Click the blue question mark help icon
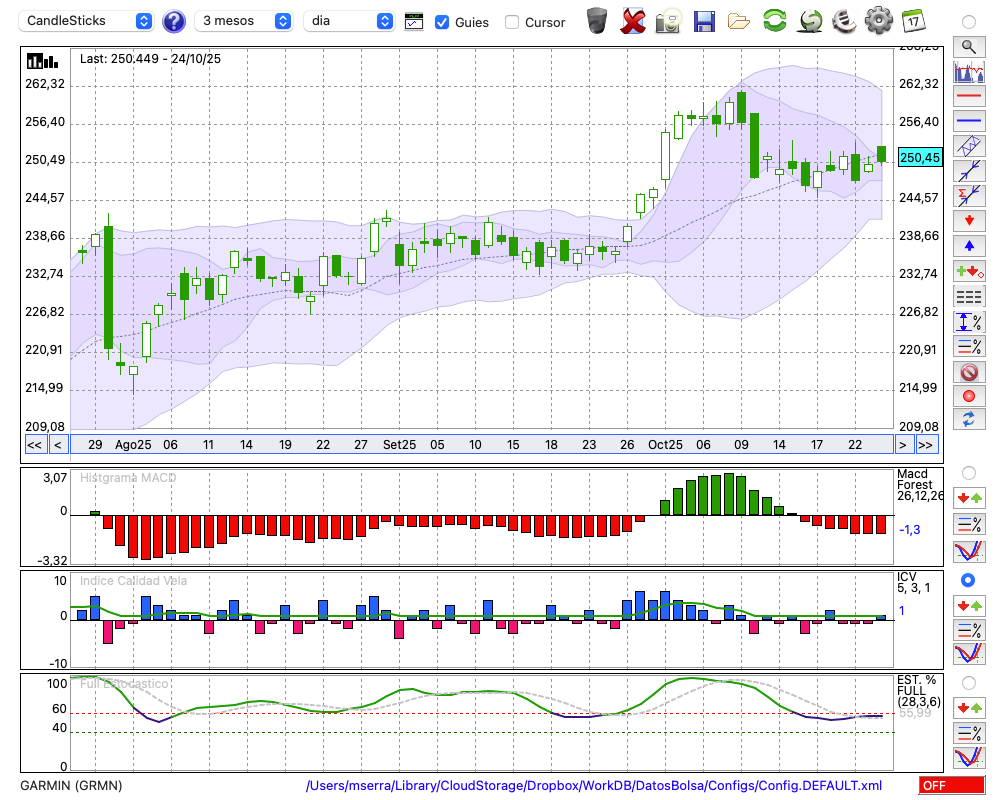Viewport: 1000px width, 800px height. pyautogui.click(x=173, y=22)
